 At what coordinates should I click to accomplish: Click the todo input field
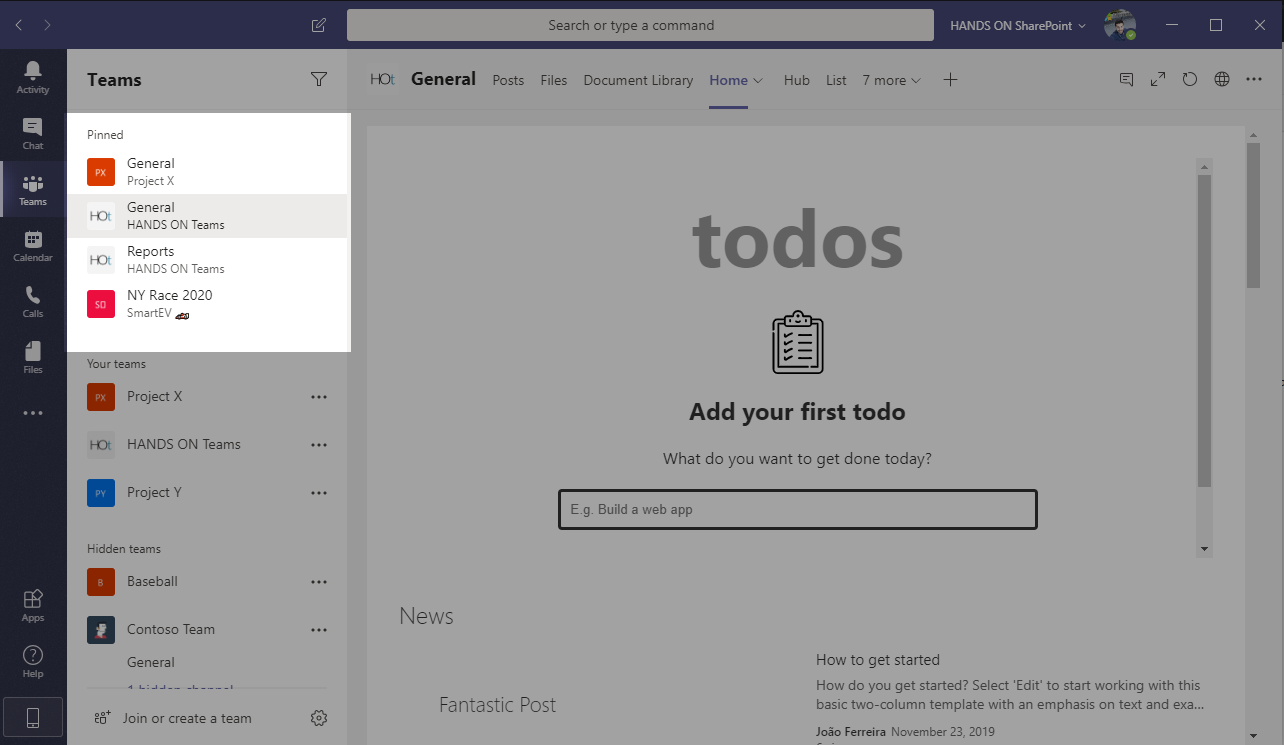(797, 509)
